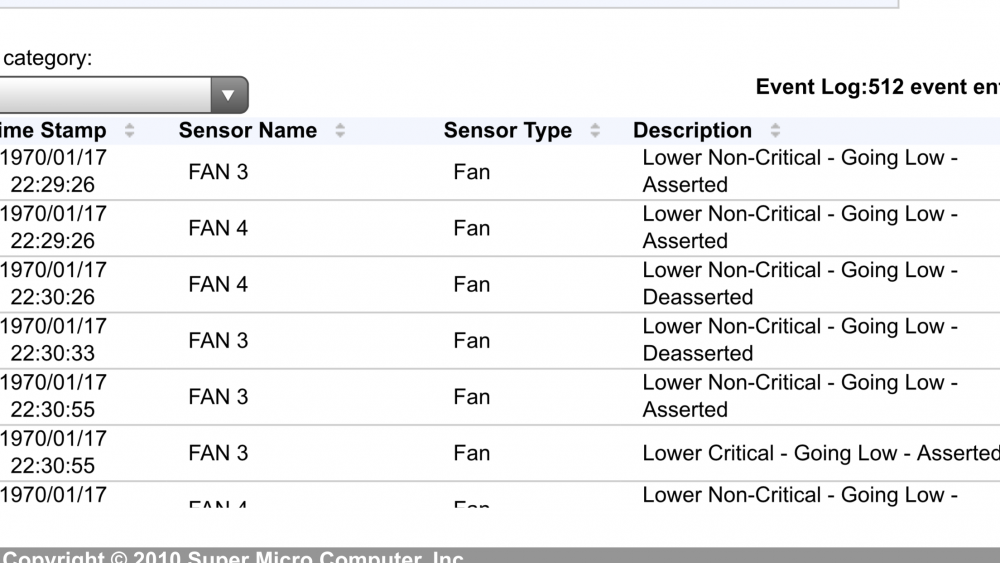The height and width of the screenshot is (563, 1000).
Task: Click the Description column header
Action: [x=692, y=131]
